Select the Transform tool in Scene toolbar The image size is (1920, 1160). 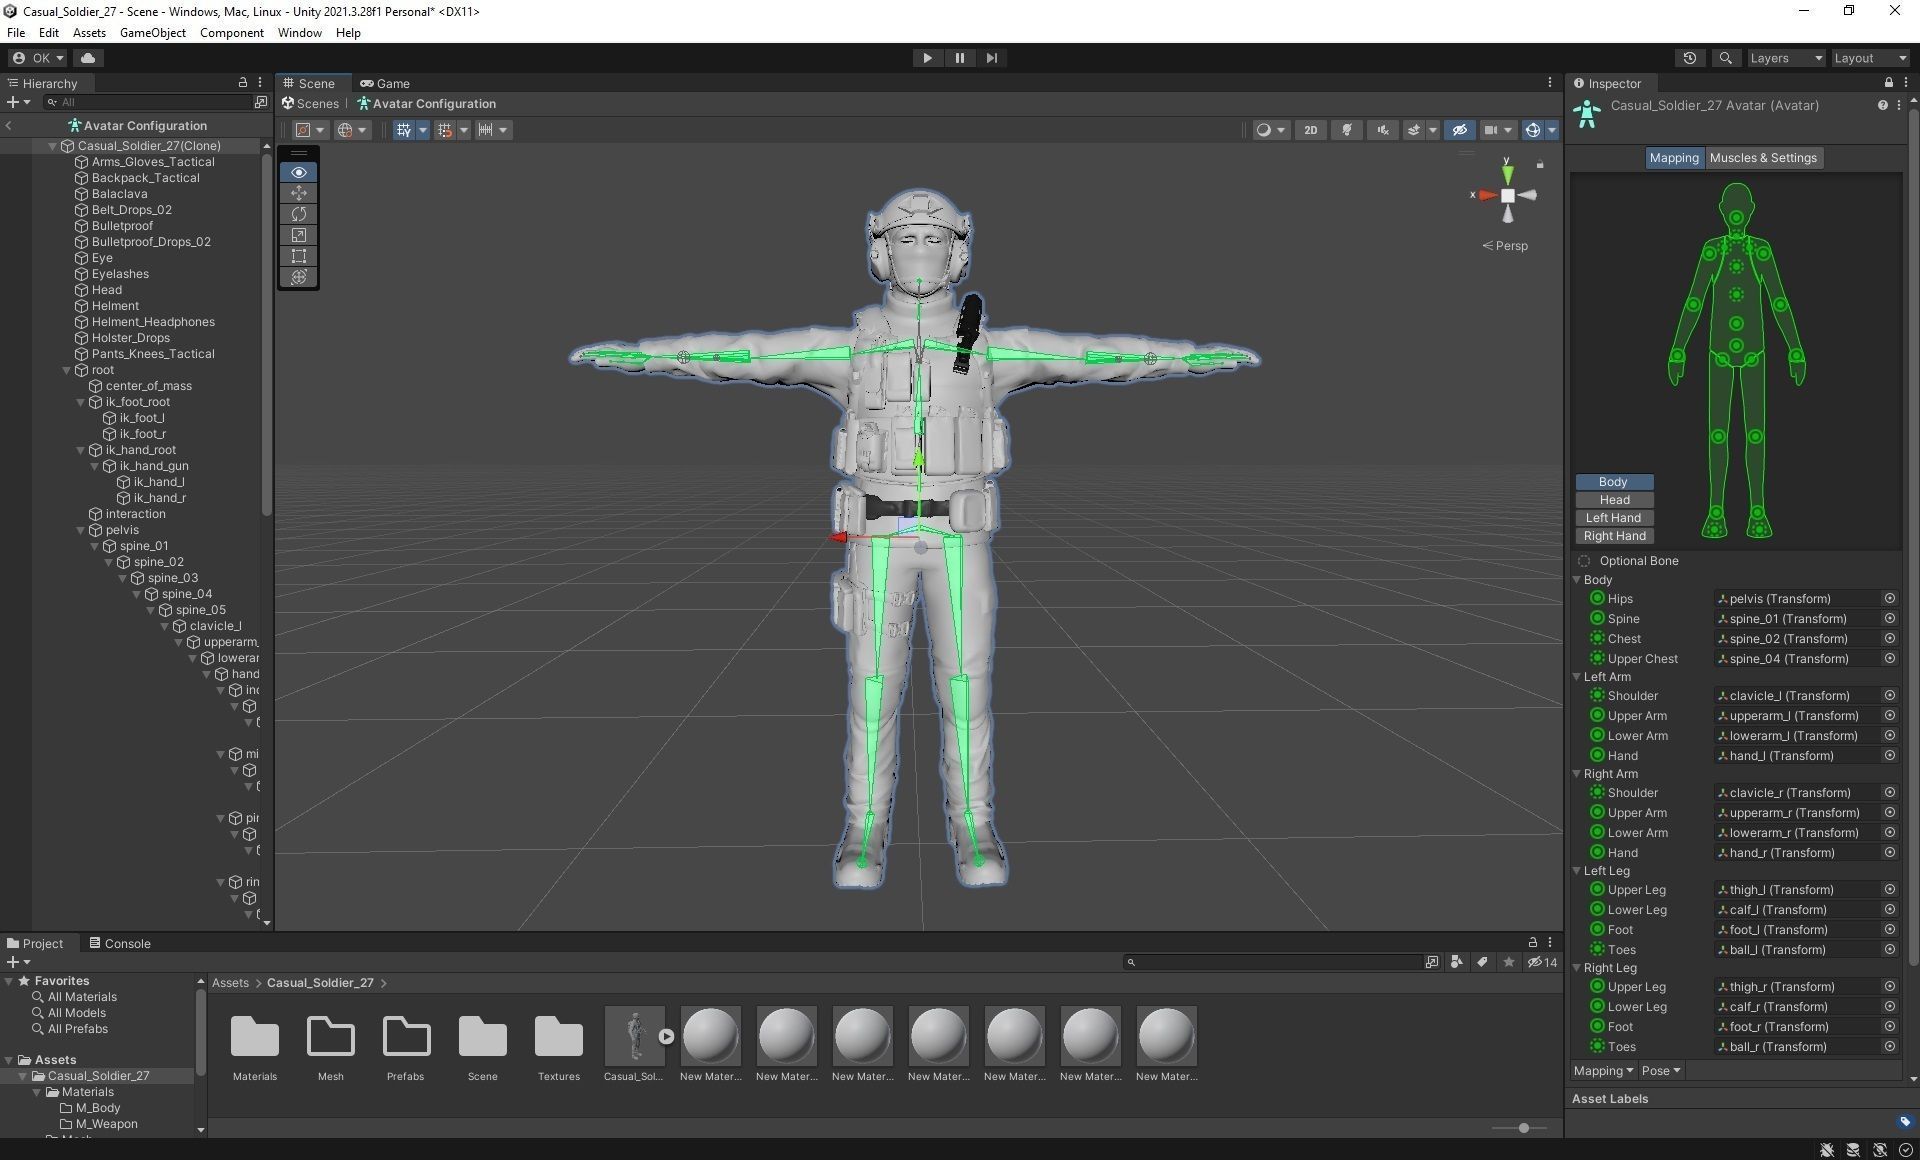pyautogui.click(x=298, y=277)
